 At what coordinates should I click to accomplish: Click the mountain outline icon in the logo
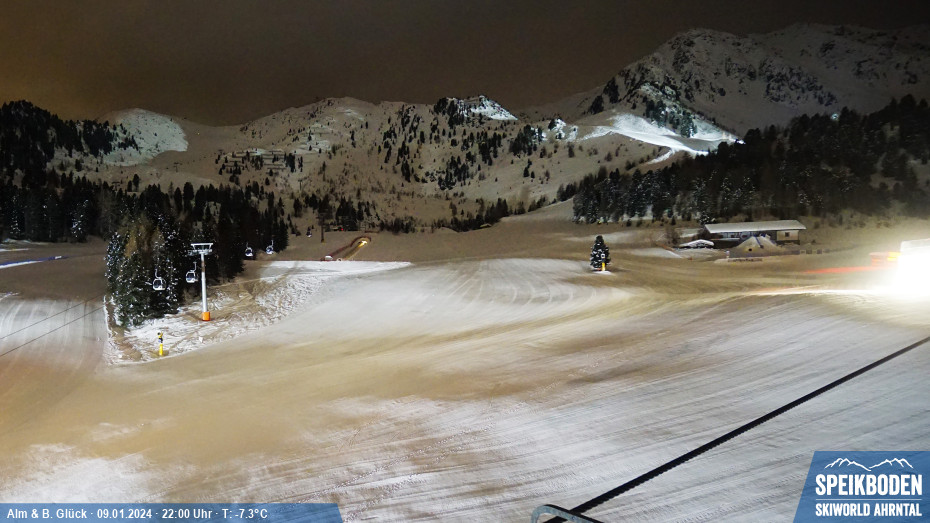(866, 465)
